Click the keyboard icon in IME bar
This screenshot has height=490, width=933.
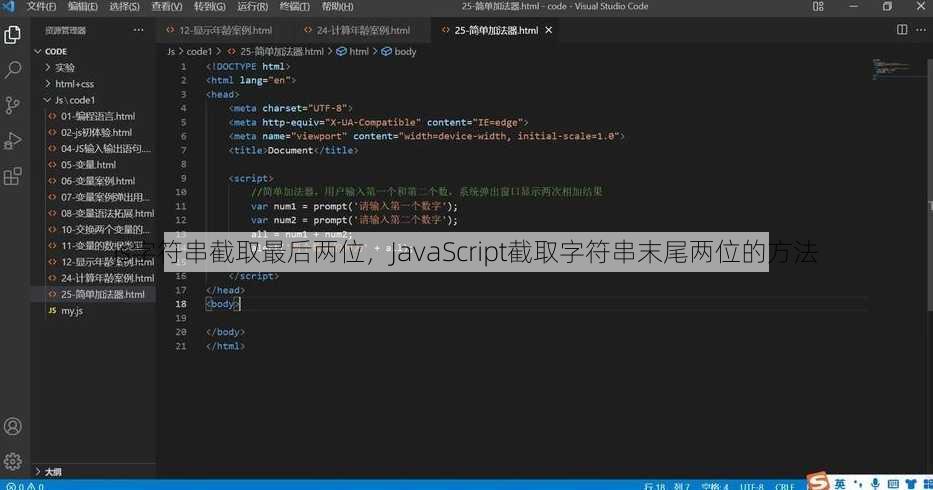[x=893, y=484]
